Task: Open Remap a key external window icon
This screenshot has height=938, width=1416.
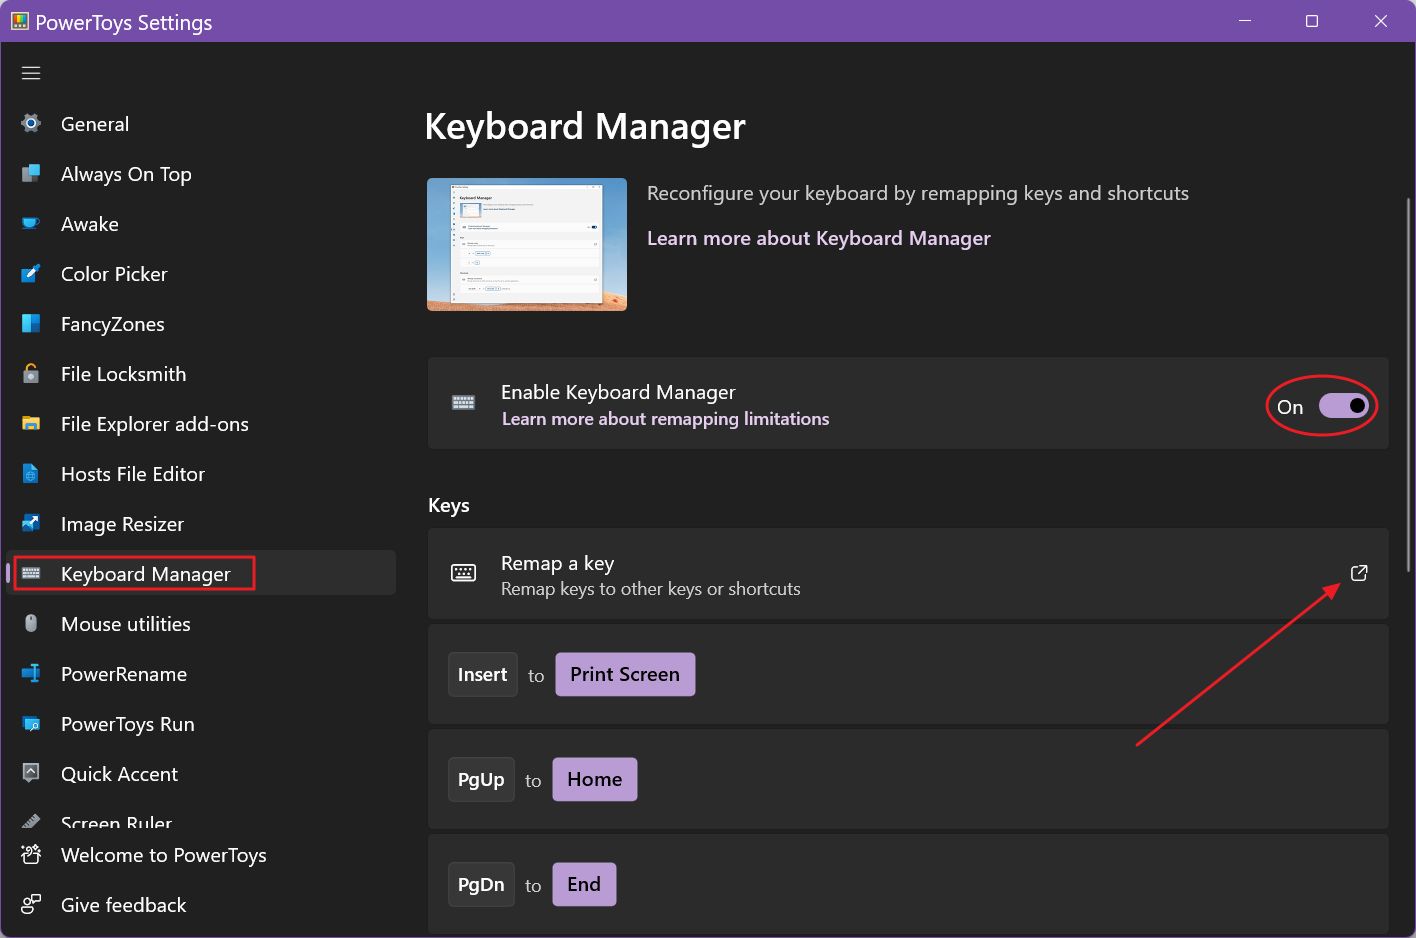Action: tap(1359, 573)
